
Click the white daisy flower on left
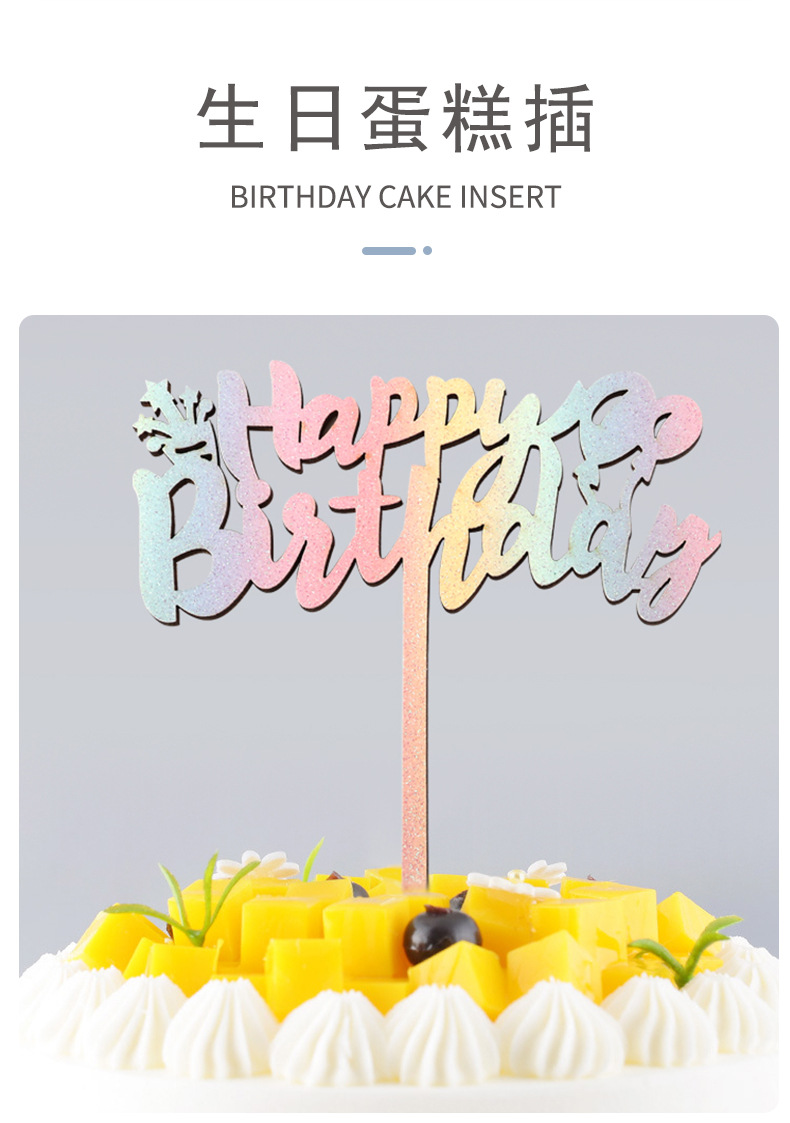point(256,865)
